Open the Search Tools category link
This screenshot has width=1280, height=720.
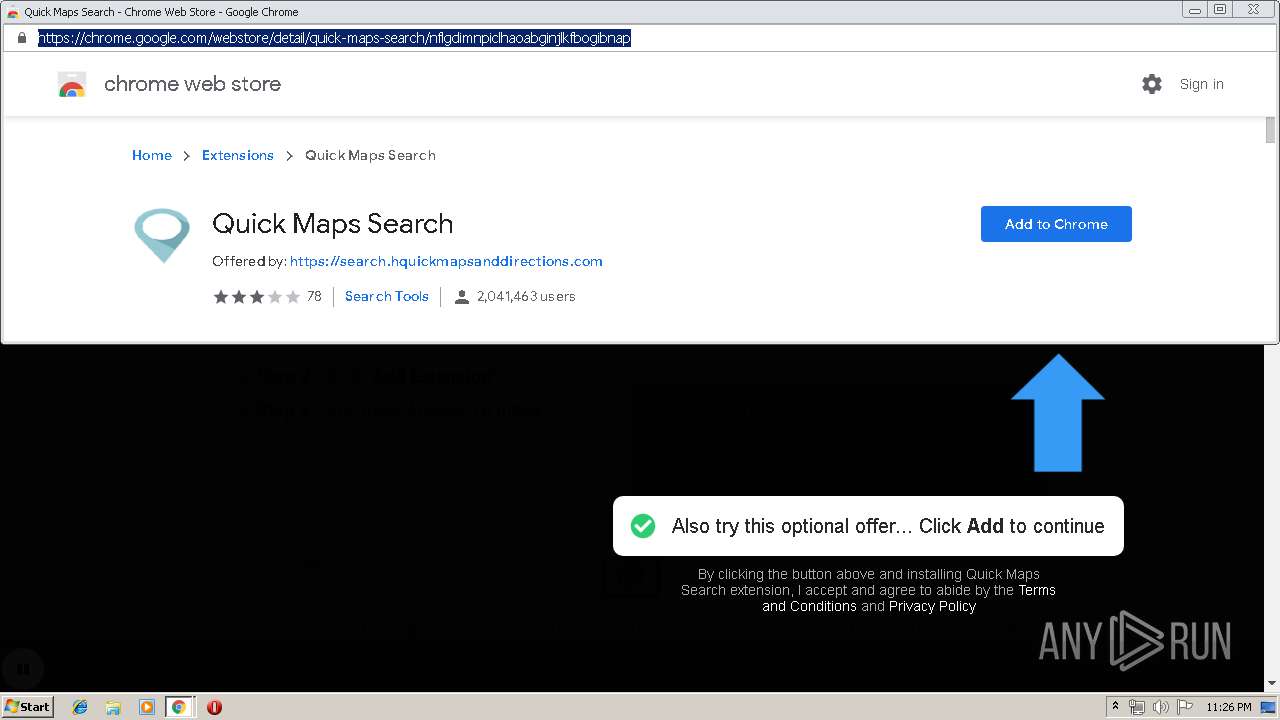coord(387,296)
